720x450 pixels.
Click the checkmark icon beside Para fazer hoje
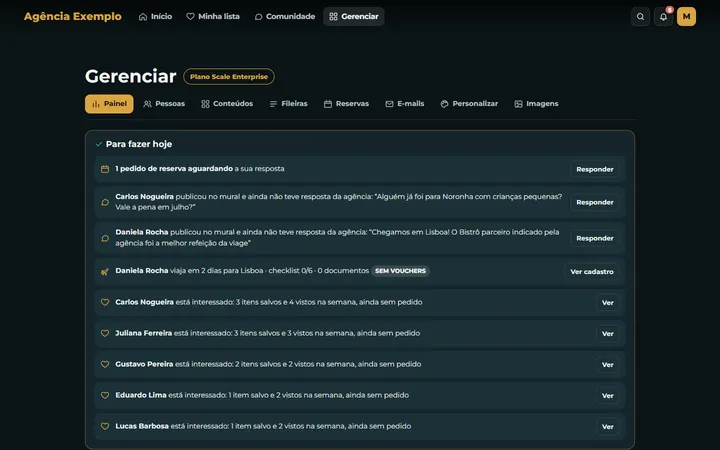pyautogui.click(x=98, y=144)
